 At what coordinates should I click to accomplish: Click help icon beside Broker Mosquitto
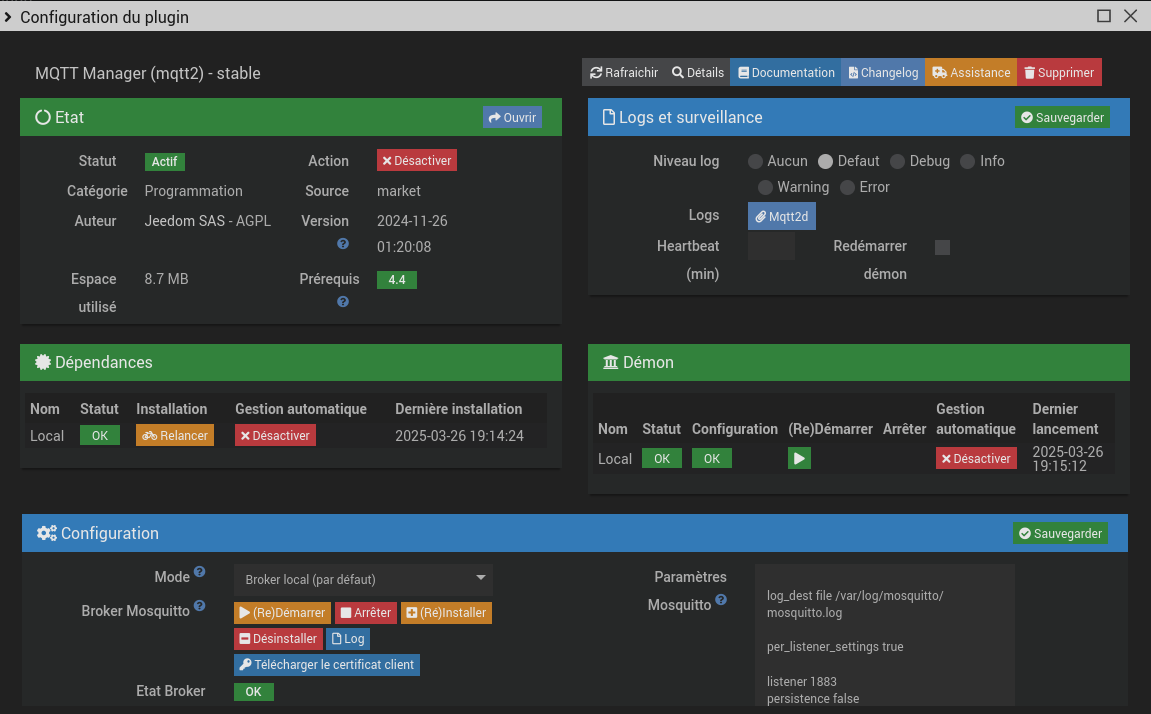point(199,606)
